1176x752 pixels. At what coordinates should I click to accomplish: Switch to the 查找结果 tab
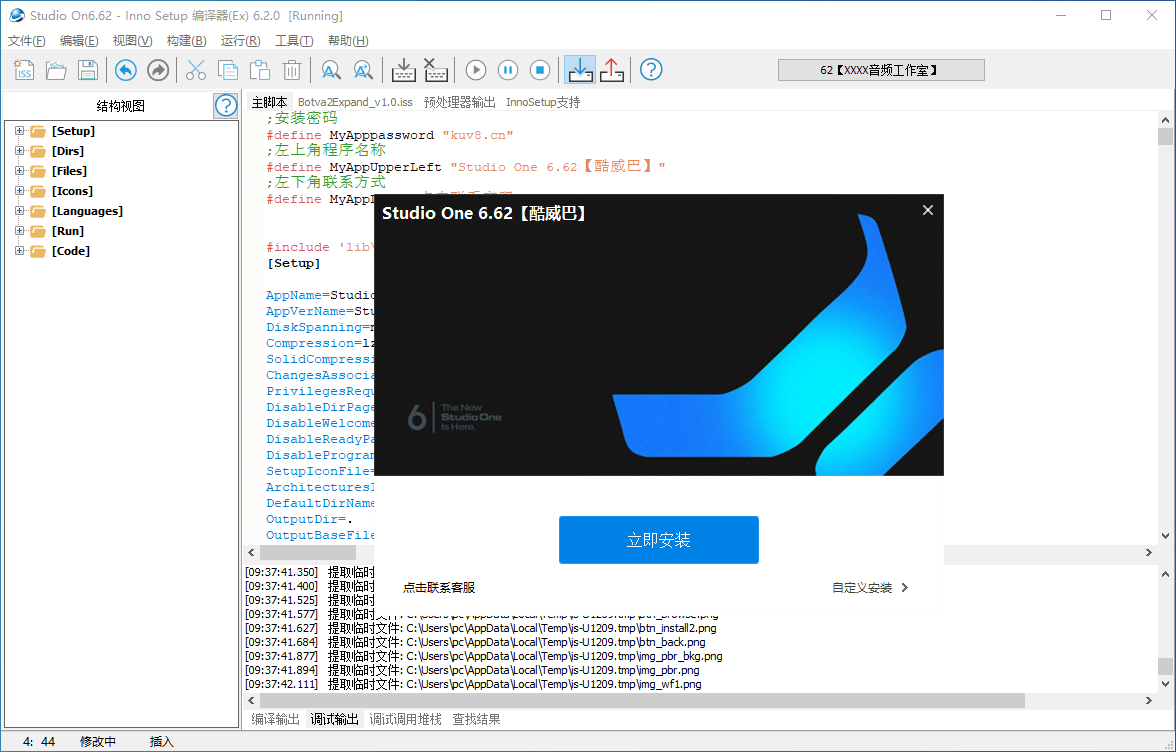pyautogui.click(x=476, y=719)
